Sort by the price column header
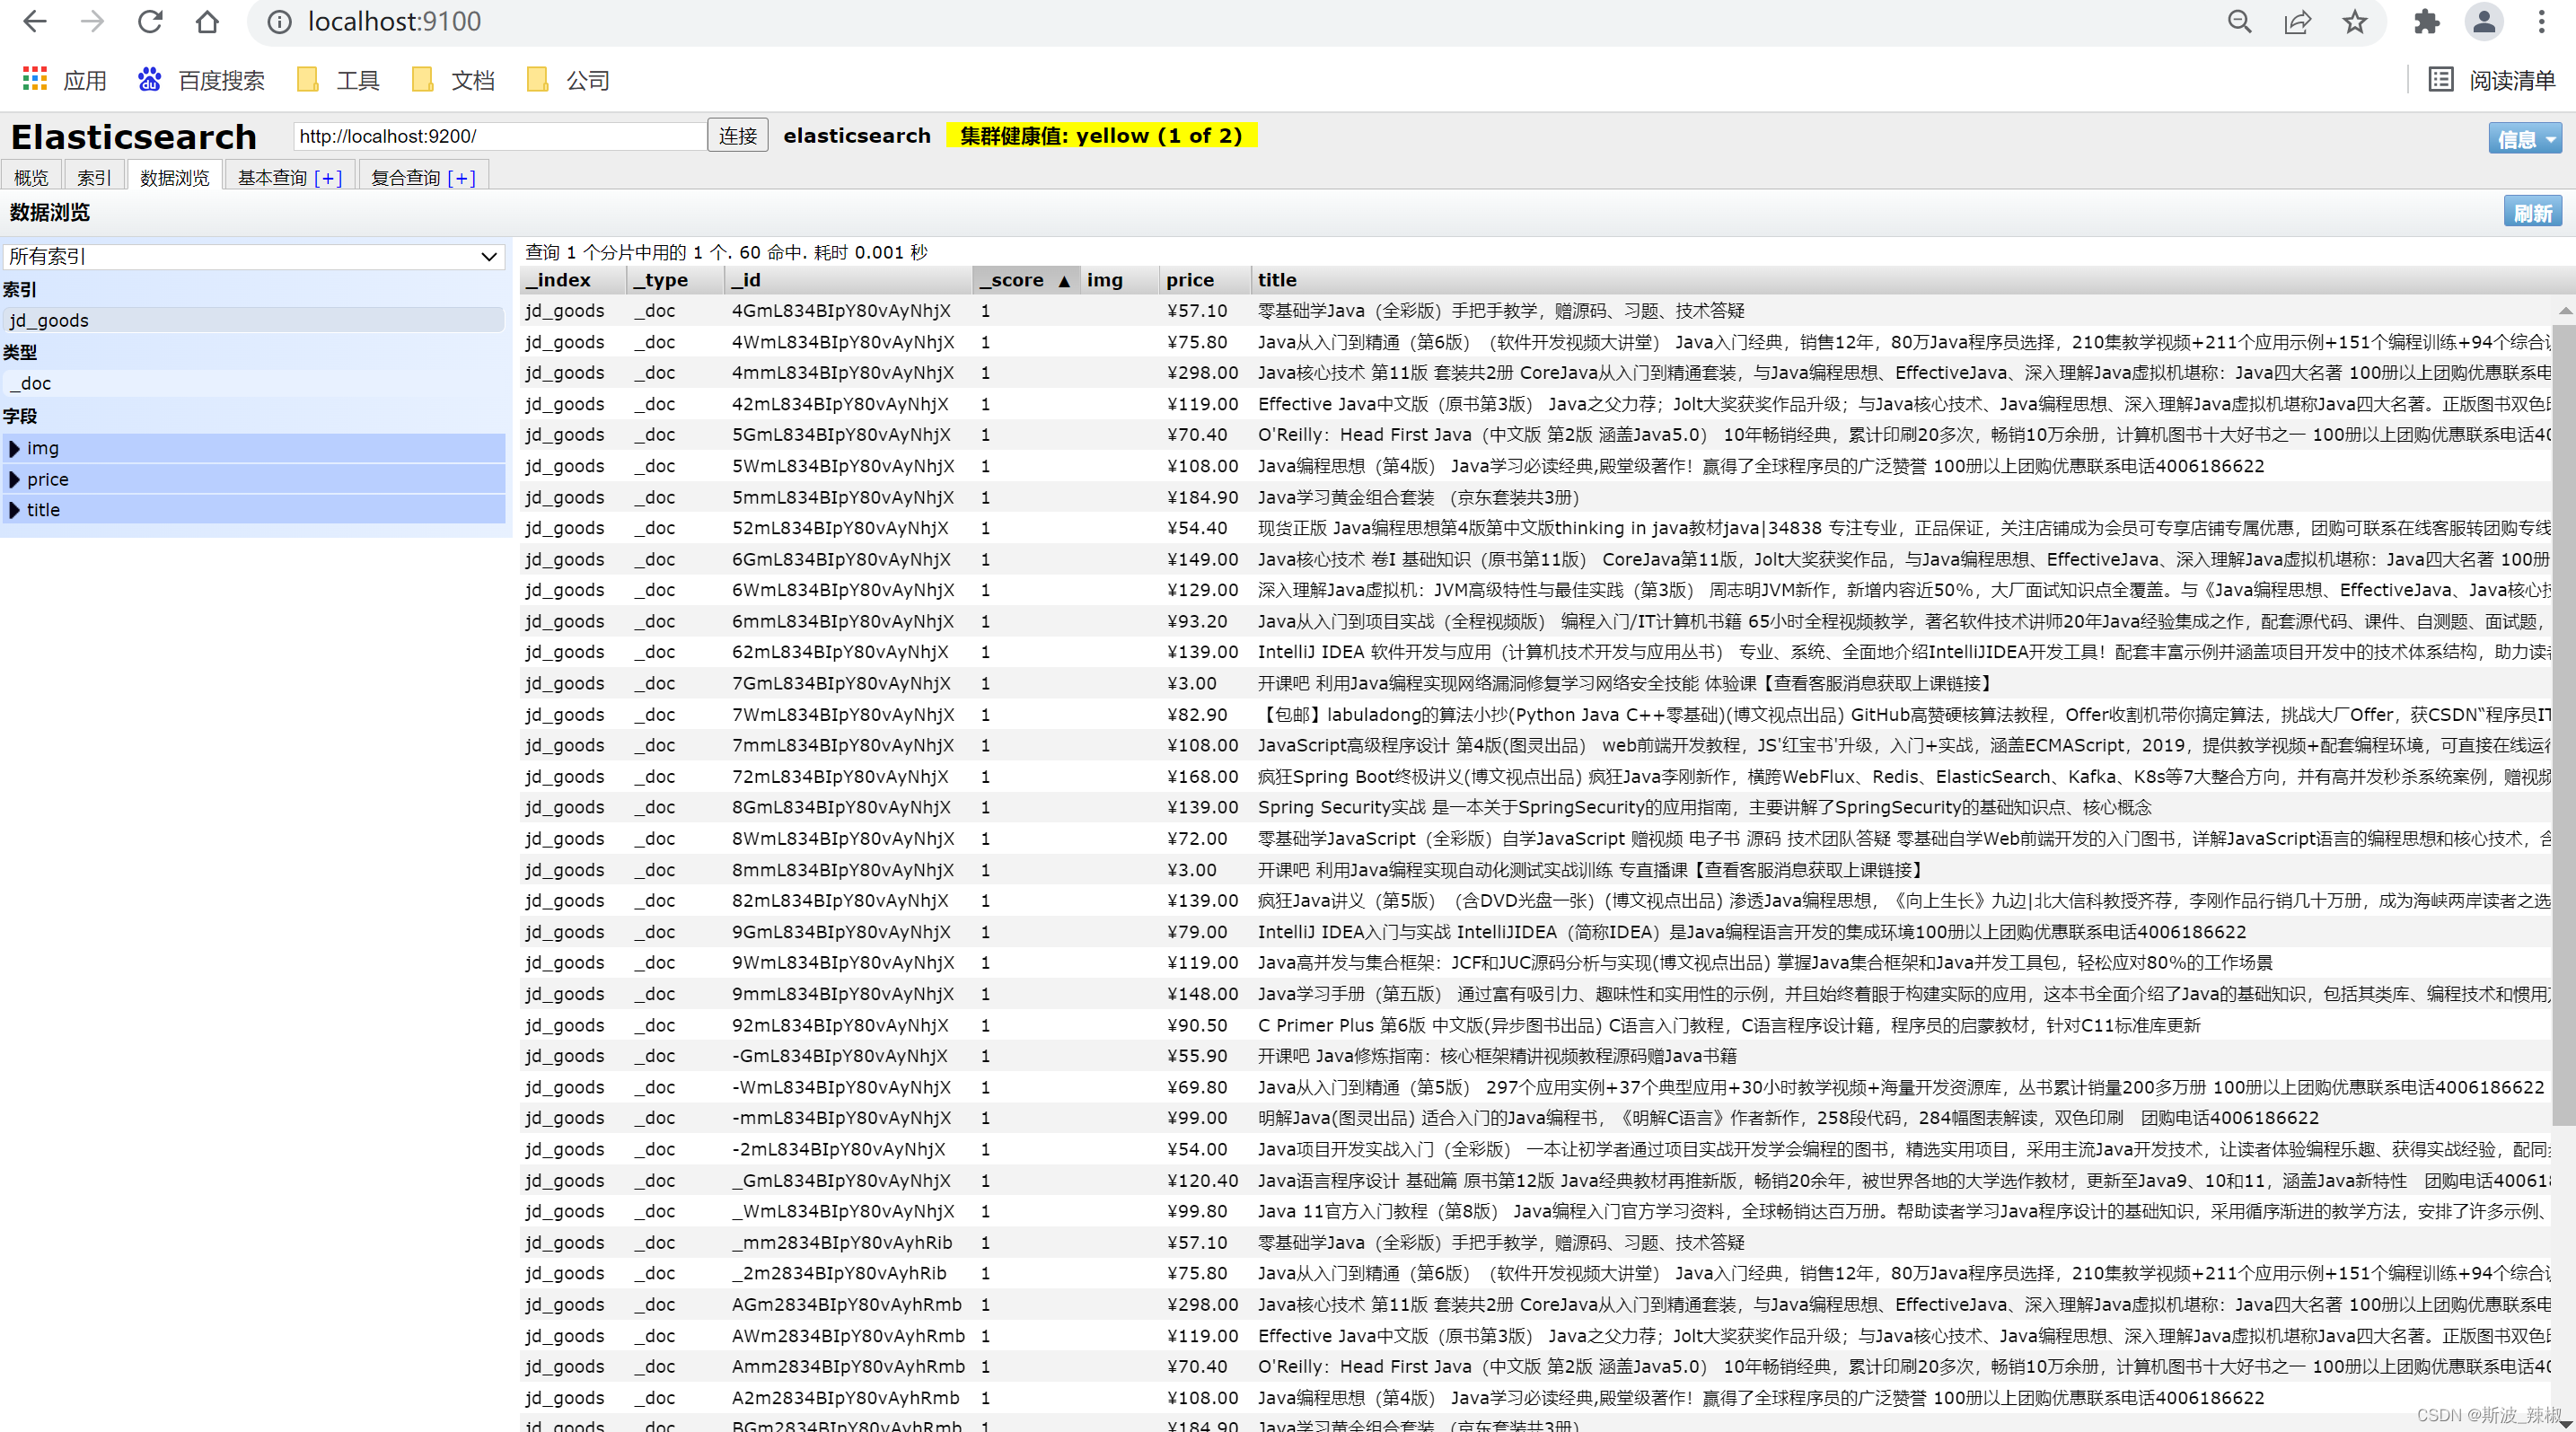 (1205, 280)
